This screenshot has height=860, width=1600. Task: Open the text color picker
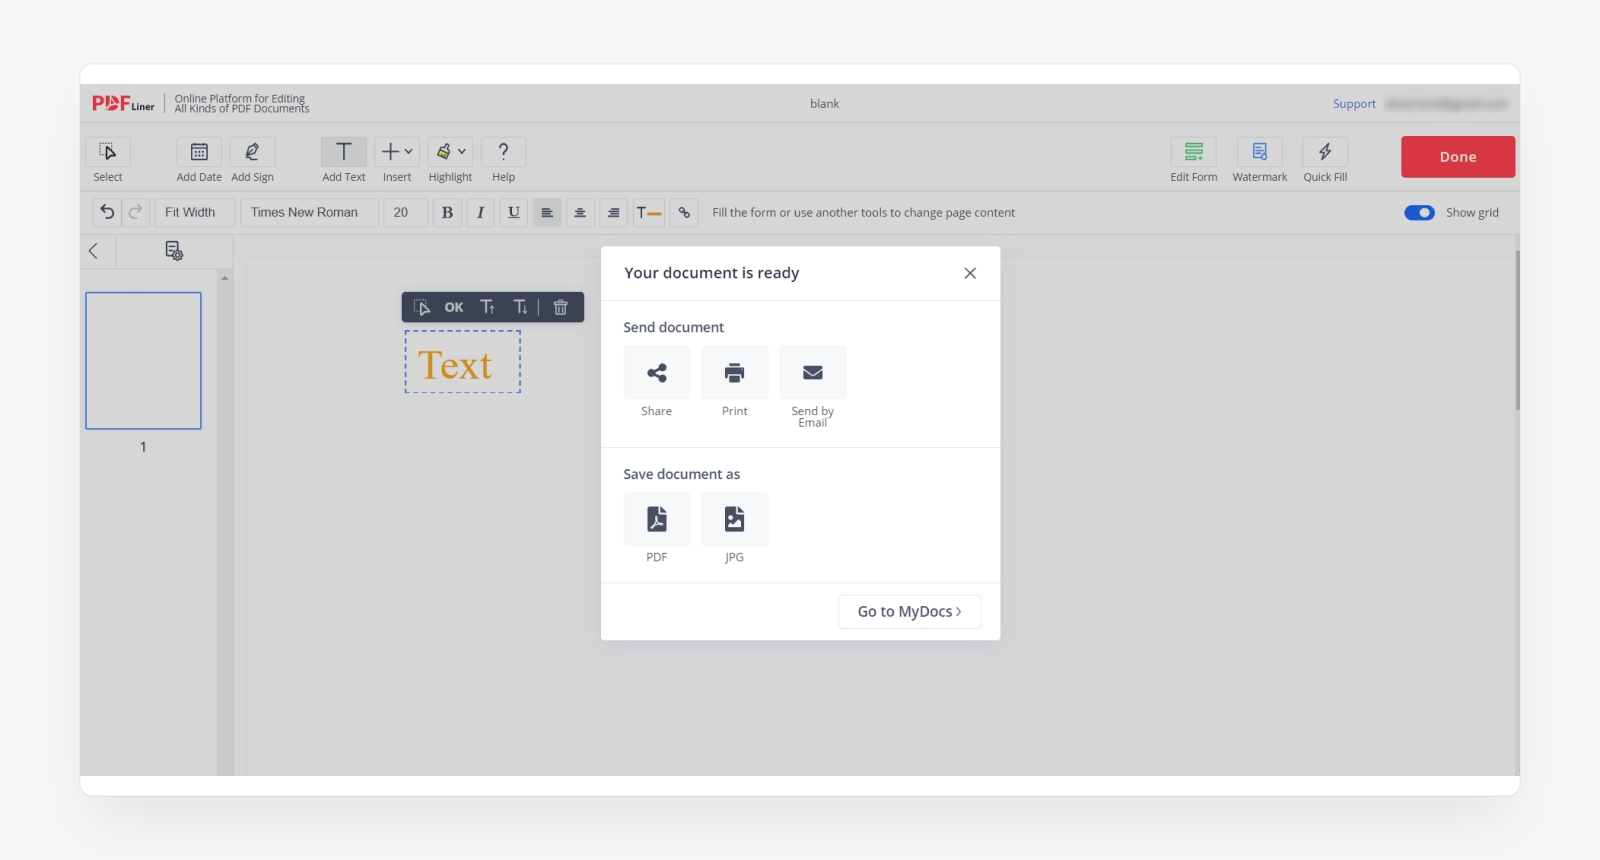click(649, 212)
